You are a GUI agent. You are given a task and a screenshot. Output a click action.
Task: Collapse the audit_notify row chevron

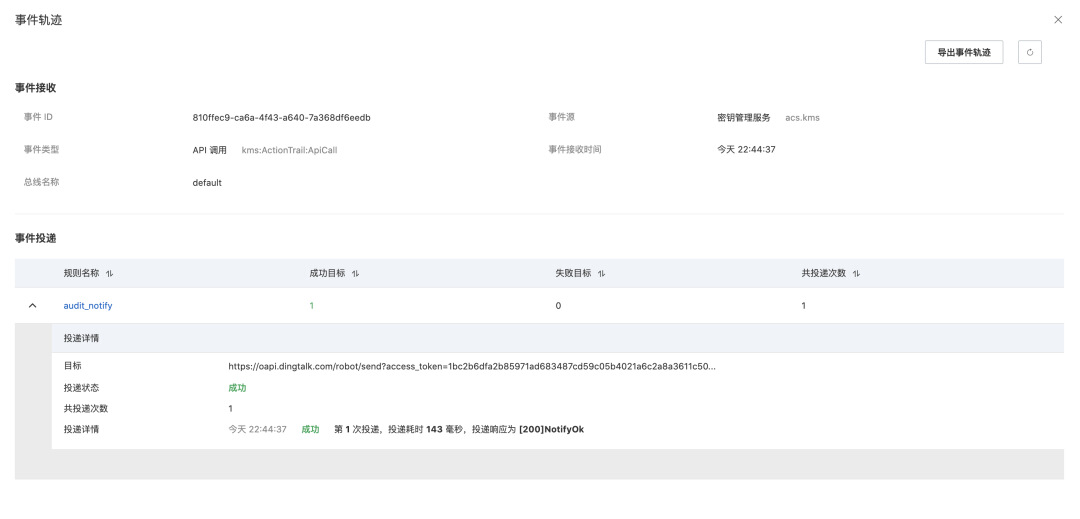[x=32, y=306]
